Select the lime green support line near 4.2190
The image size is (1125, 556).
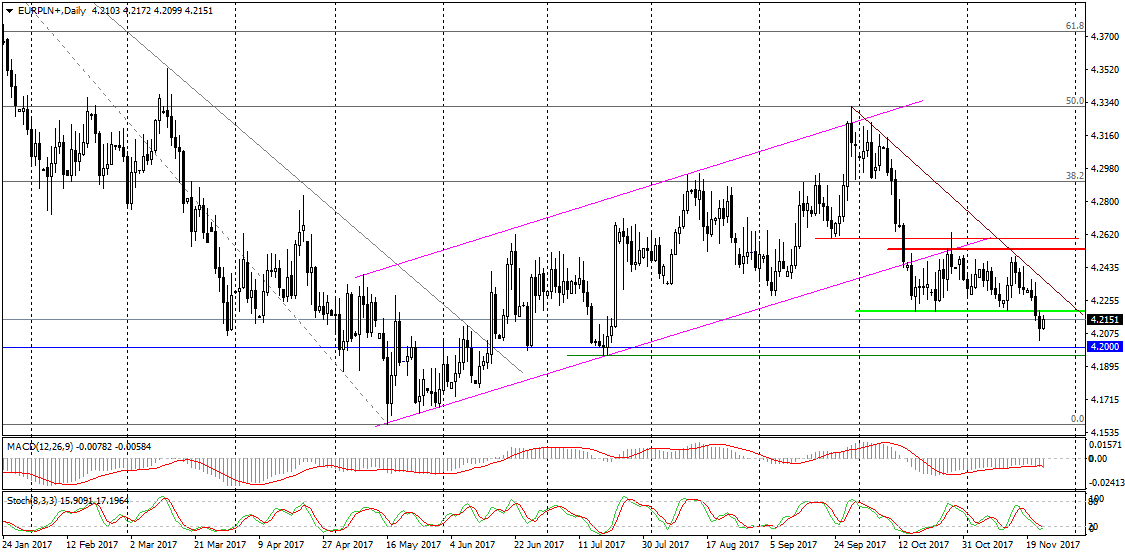(x=969, y=311)
